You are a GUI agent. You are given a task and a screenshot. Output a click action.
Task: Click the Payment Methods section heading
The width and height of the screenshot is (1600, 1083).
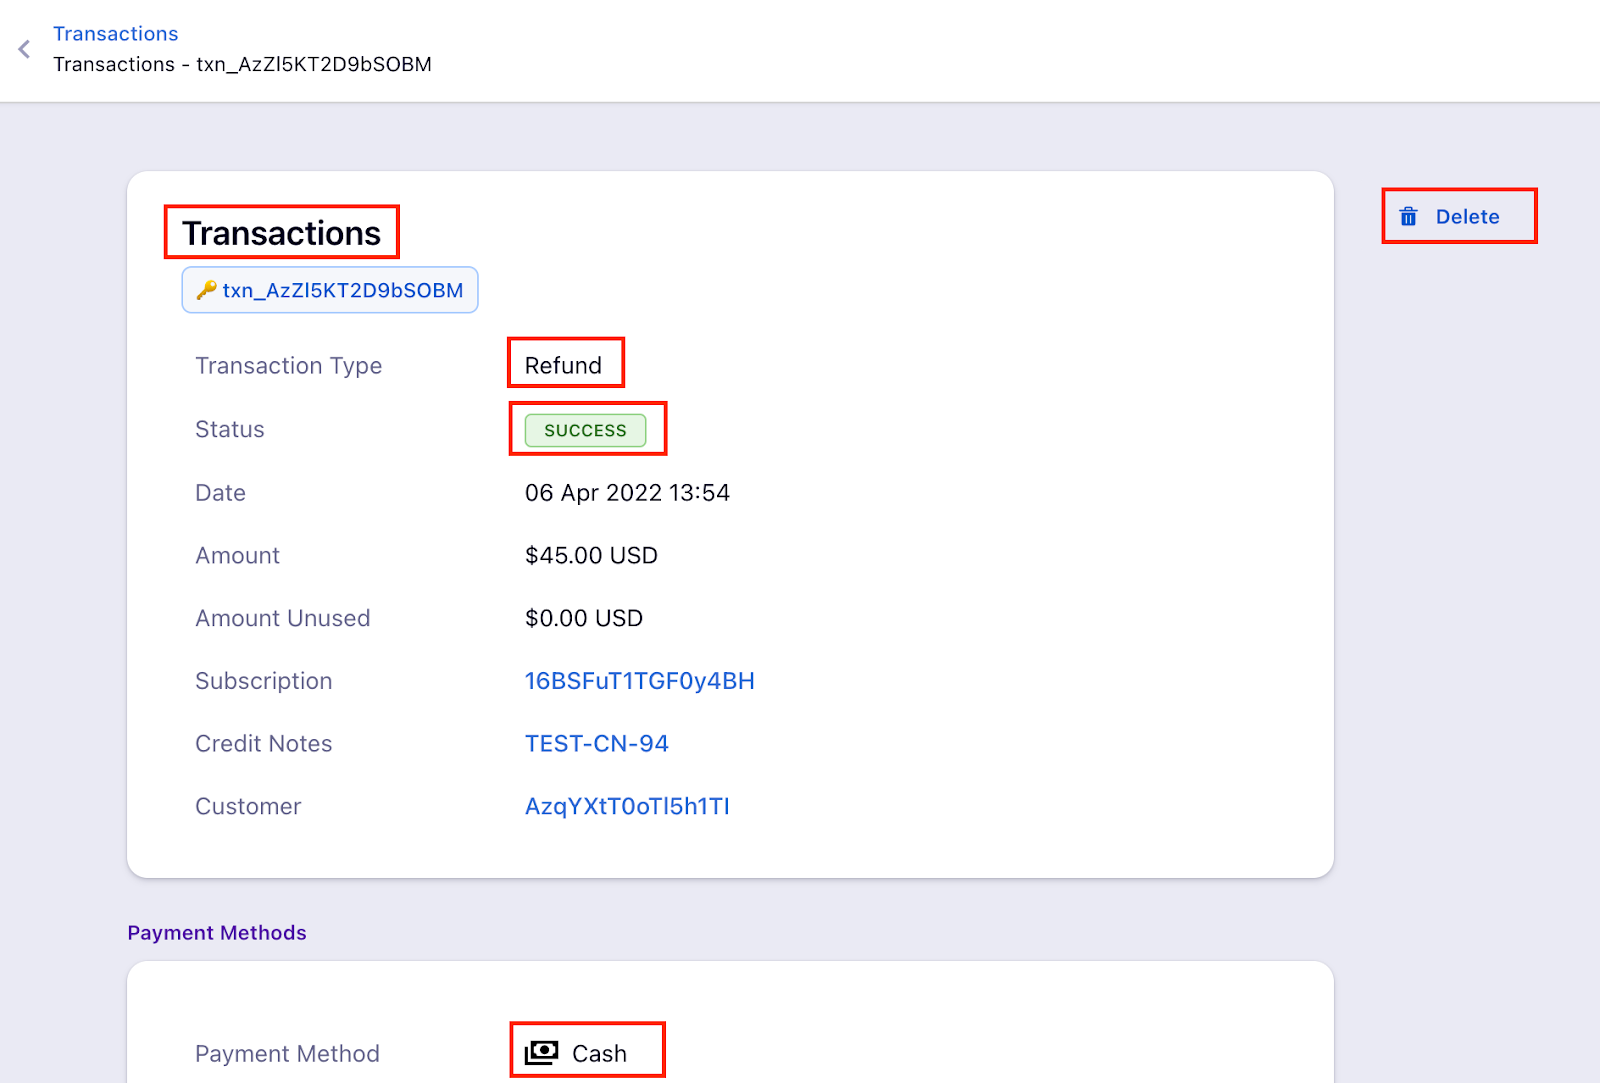click(x=217, y=933)
